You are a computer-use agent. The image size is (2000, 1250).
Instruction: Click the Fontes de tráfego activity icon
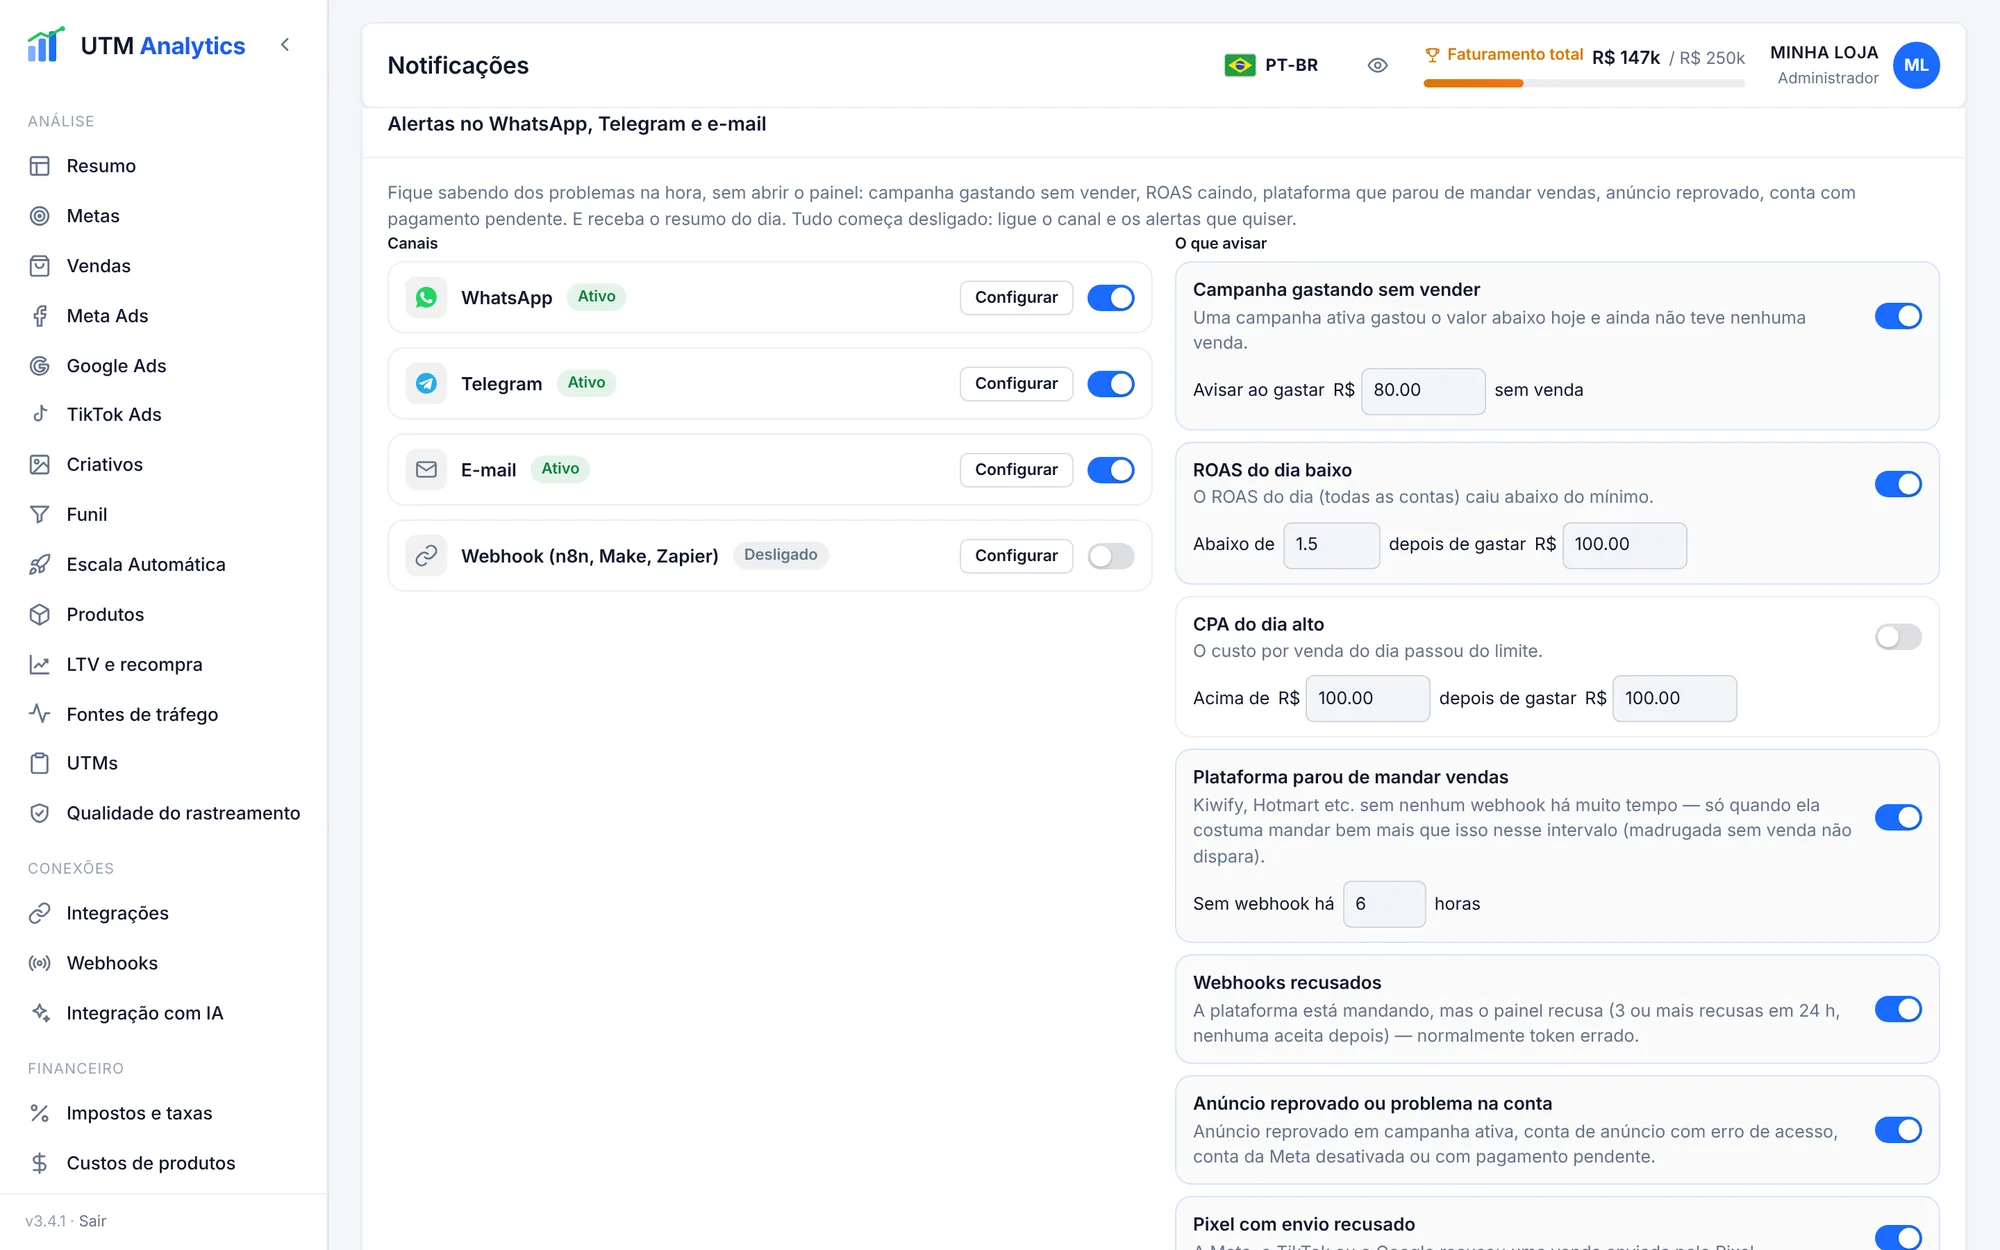(40, 714)
